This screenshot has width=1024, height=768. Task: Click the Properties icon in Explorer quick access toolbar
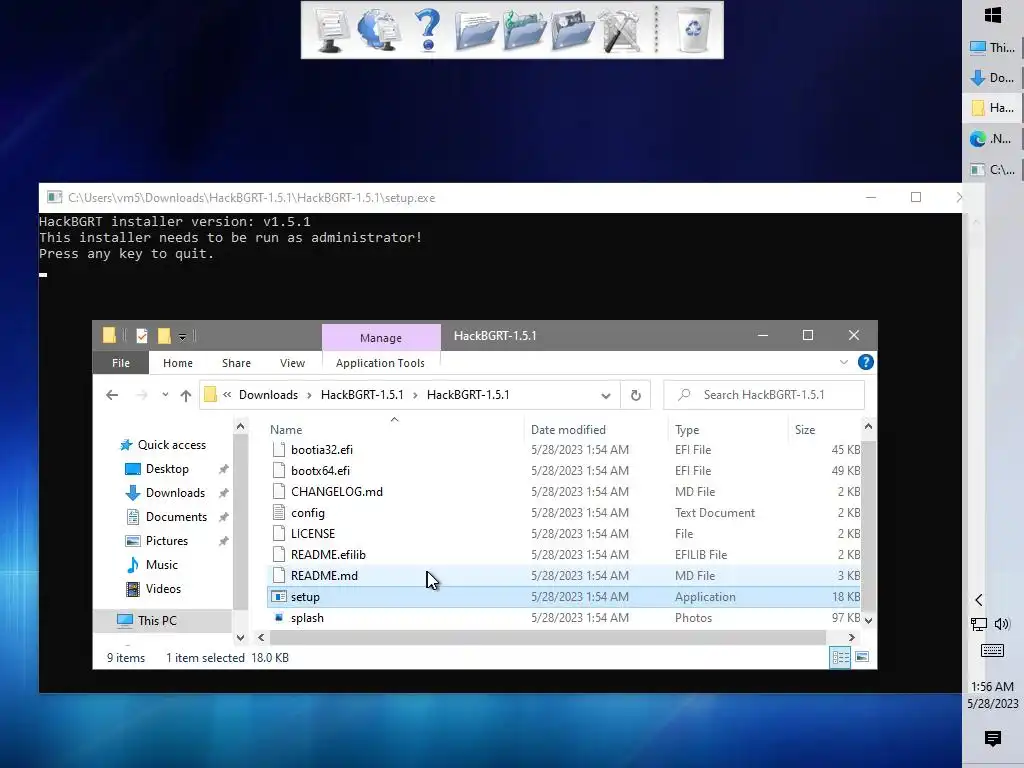(x=142, y=336)
